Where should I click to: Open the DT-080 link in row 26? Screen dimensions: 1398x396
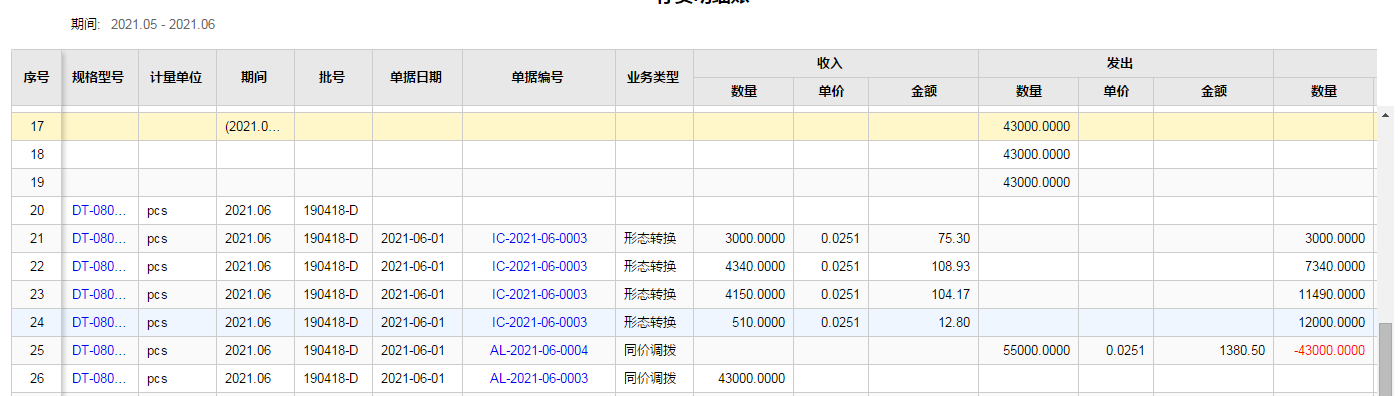99,379
